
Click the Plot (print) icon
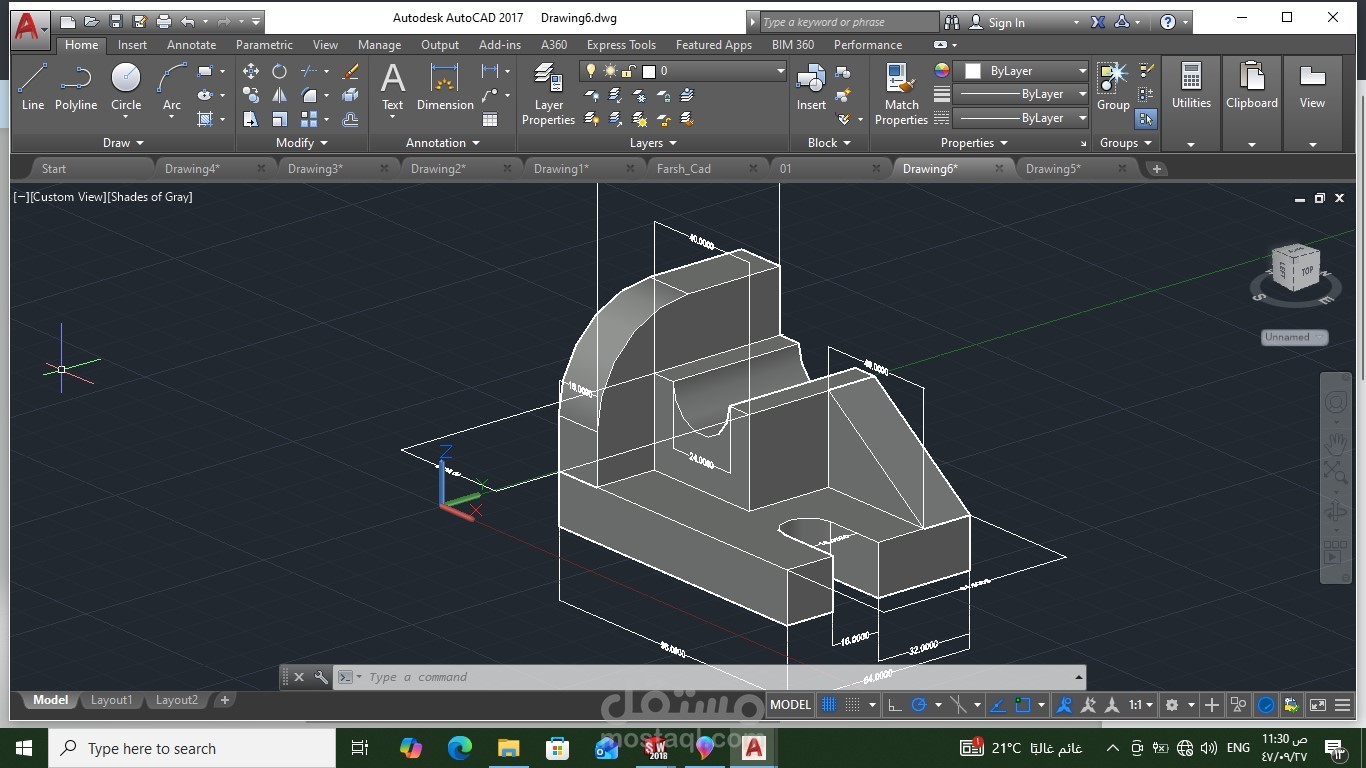pyautogui.click(x=164, y=22)
